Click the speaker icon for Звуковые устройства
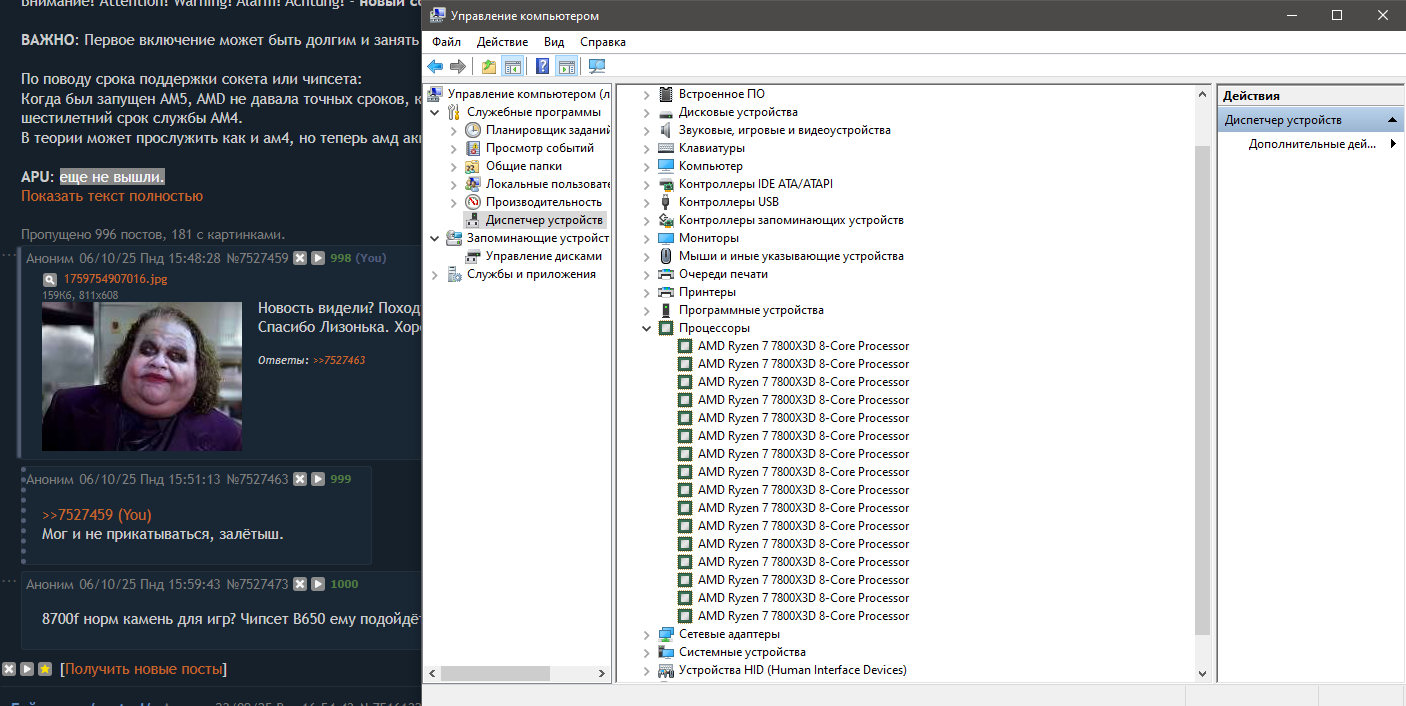The width and height of the screenshot is (1406, 706). [x=666, y=130]
